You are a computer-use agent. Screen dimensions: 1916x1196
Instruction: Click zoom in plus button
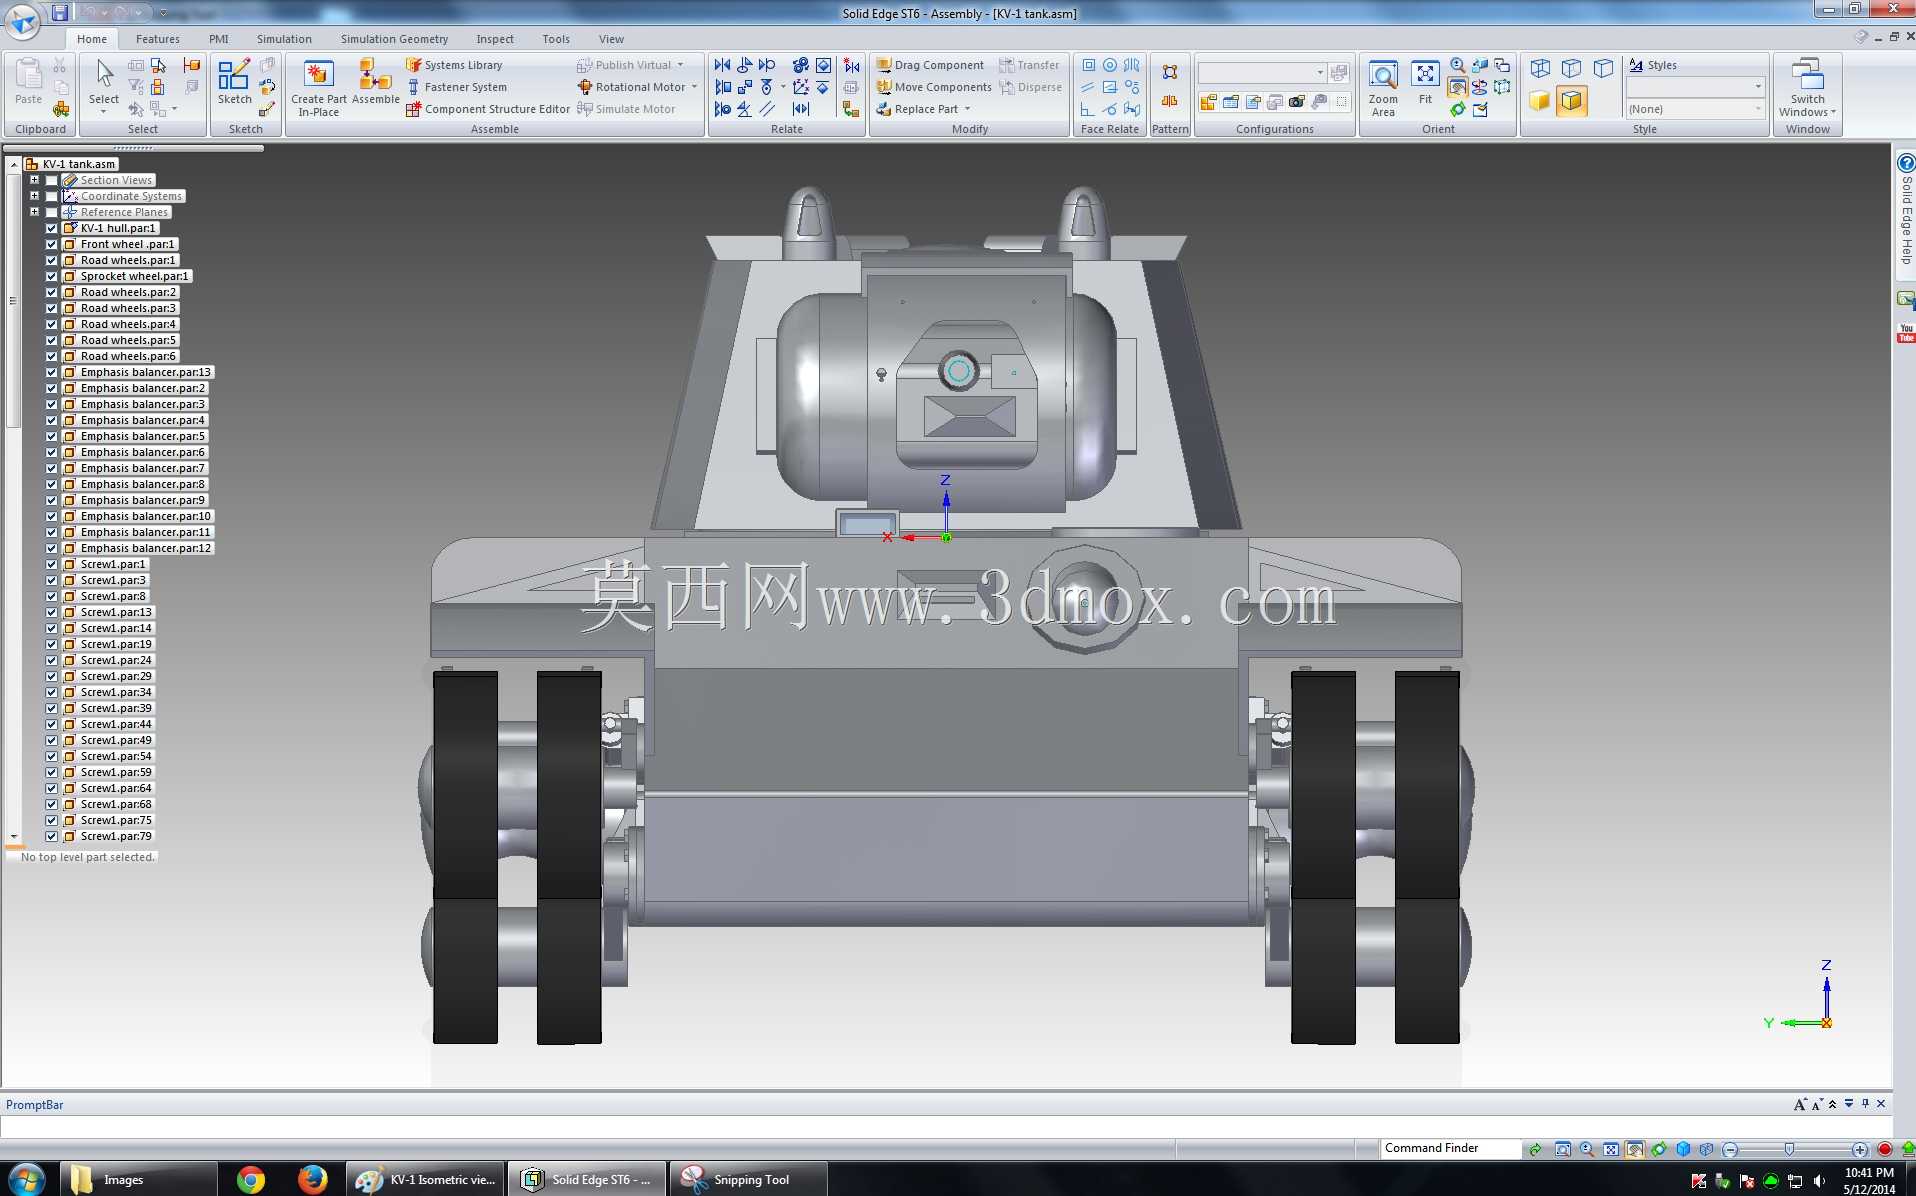click(x=1860, y=1149)
